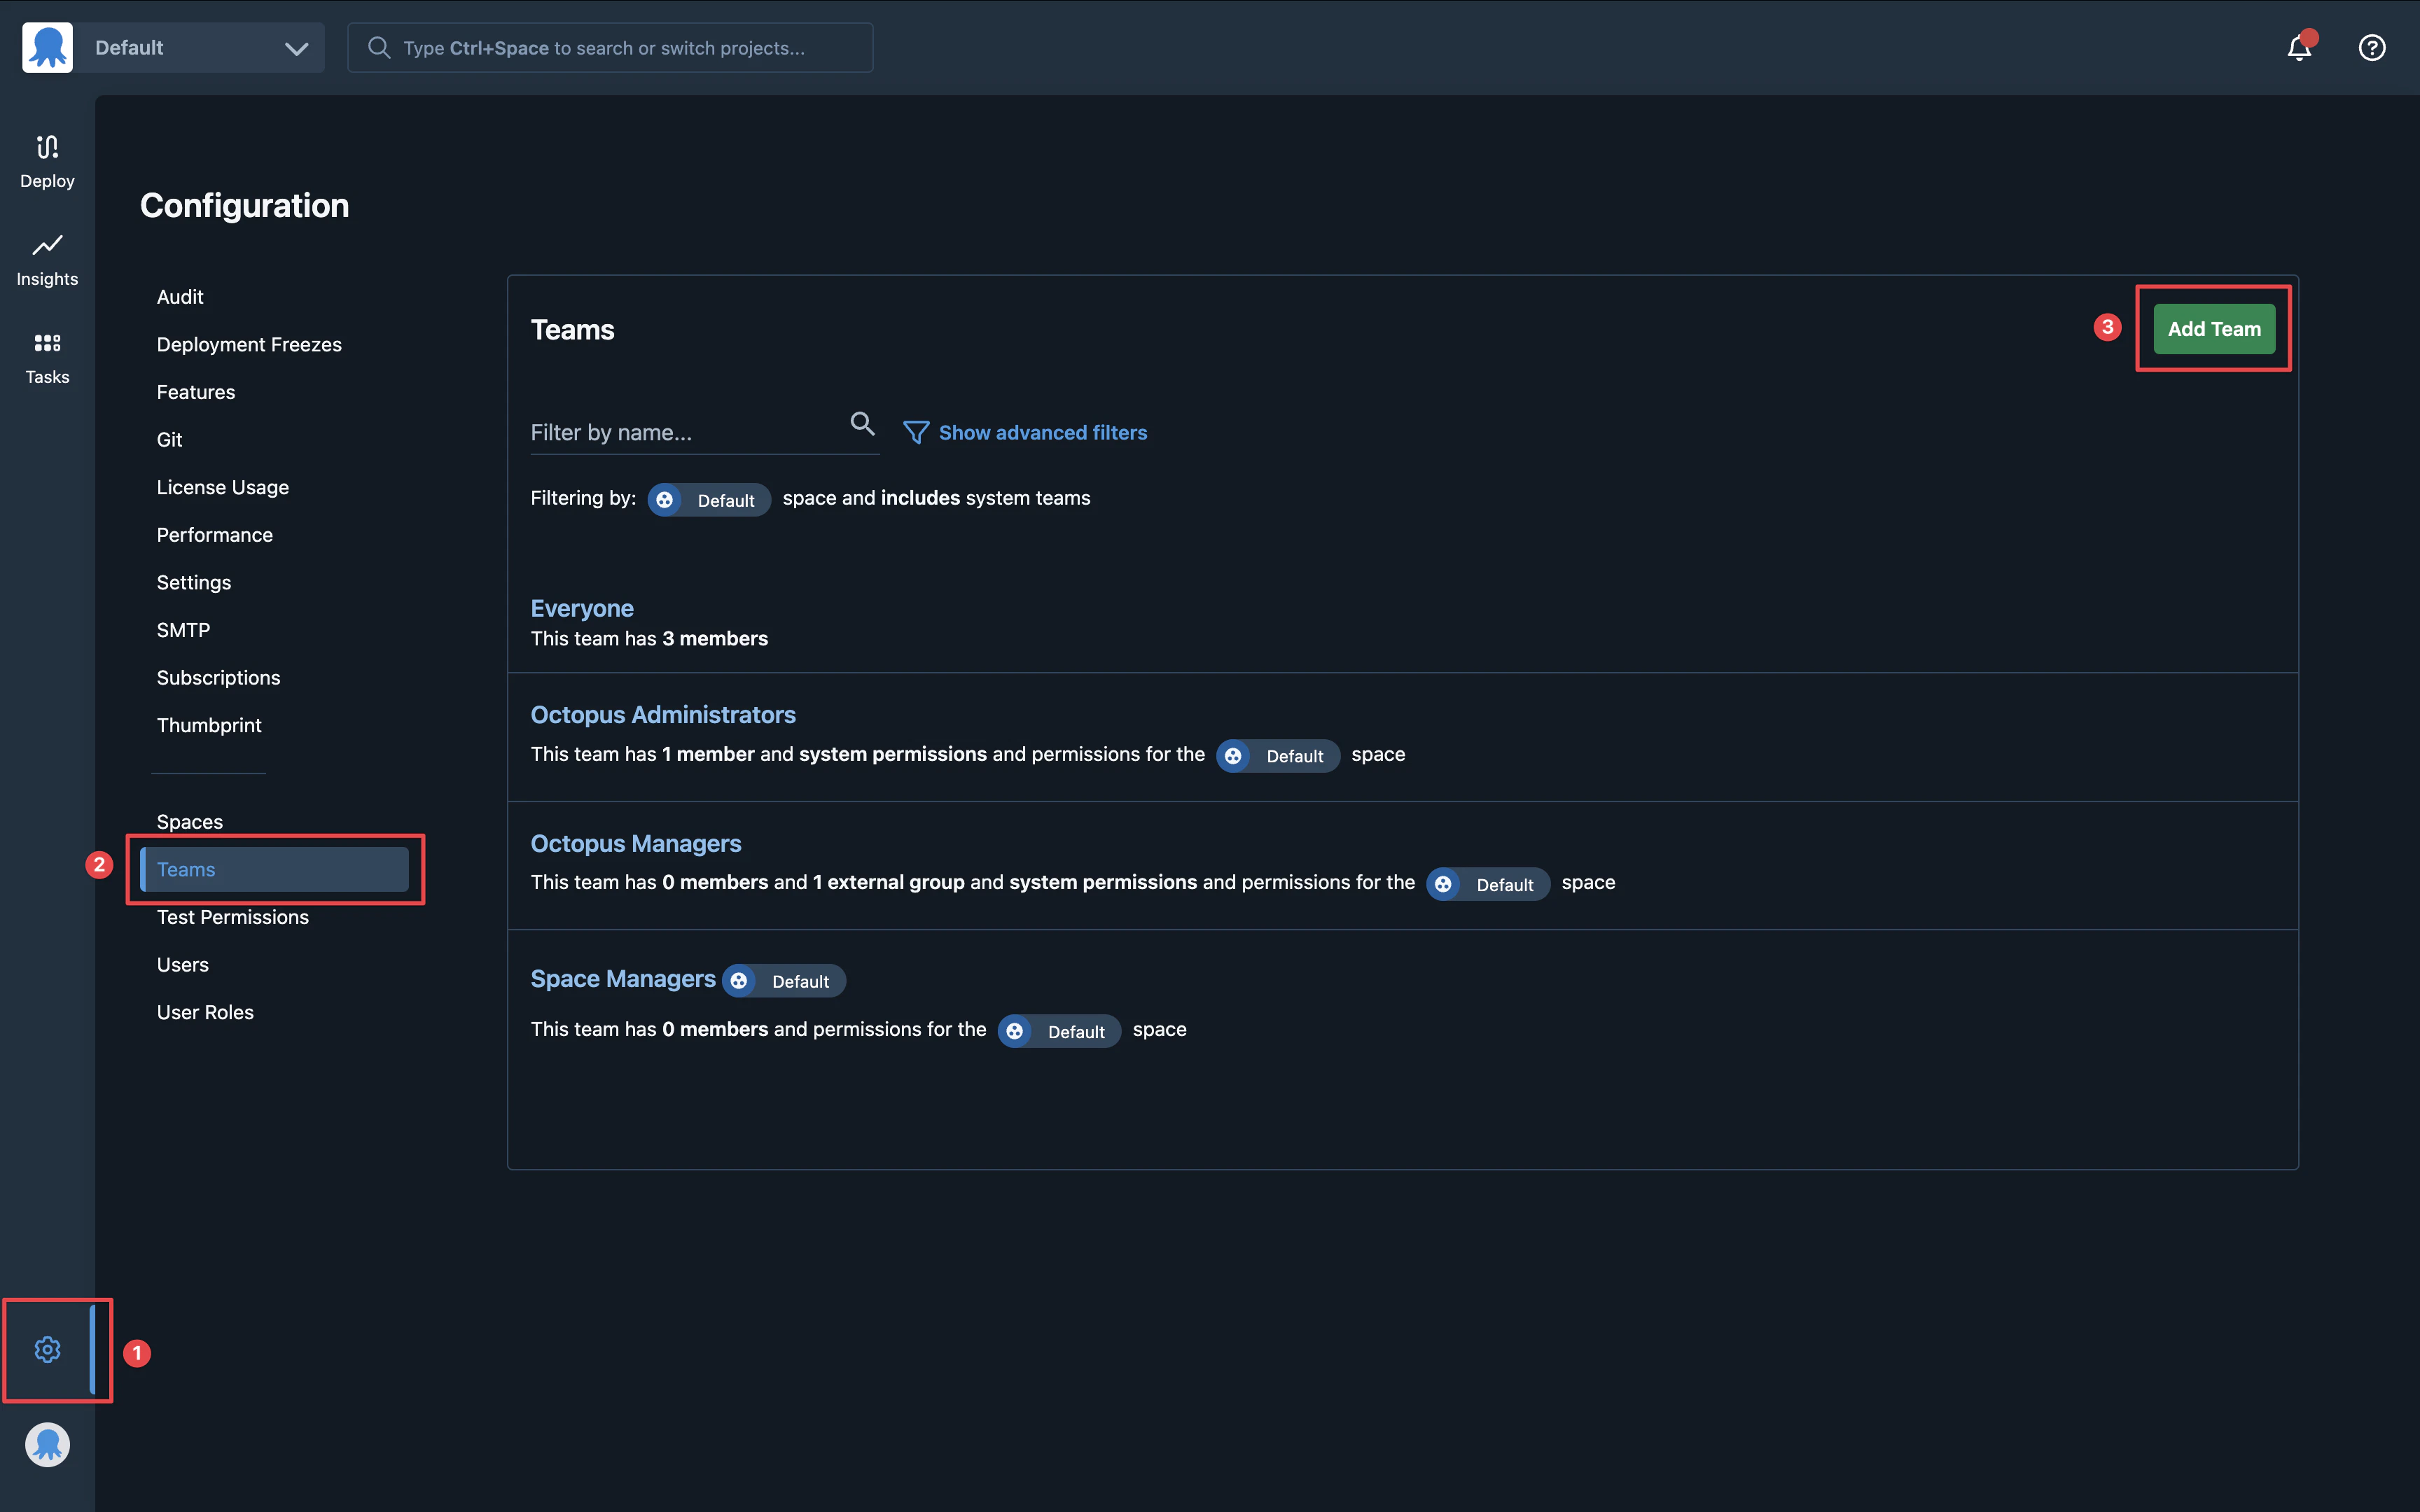Image resolution: width=2420 pixels, height=1512 pixels.
Task: Select Teams in configuration menu
Action: (x=274, y=869)
